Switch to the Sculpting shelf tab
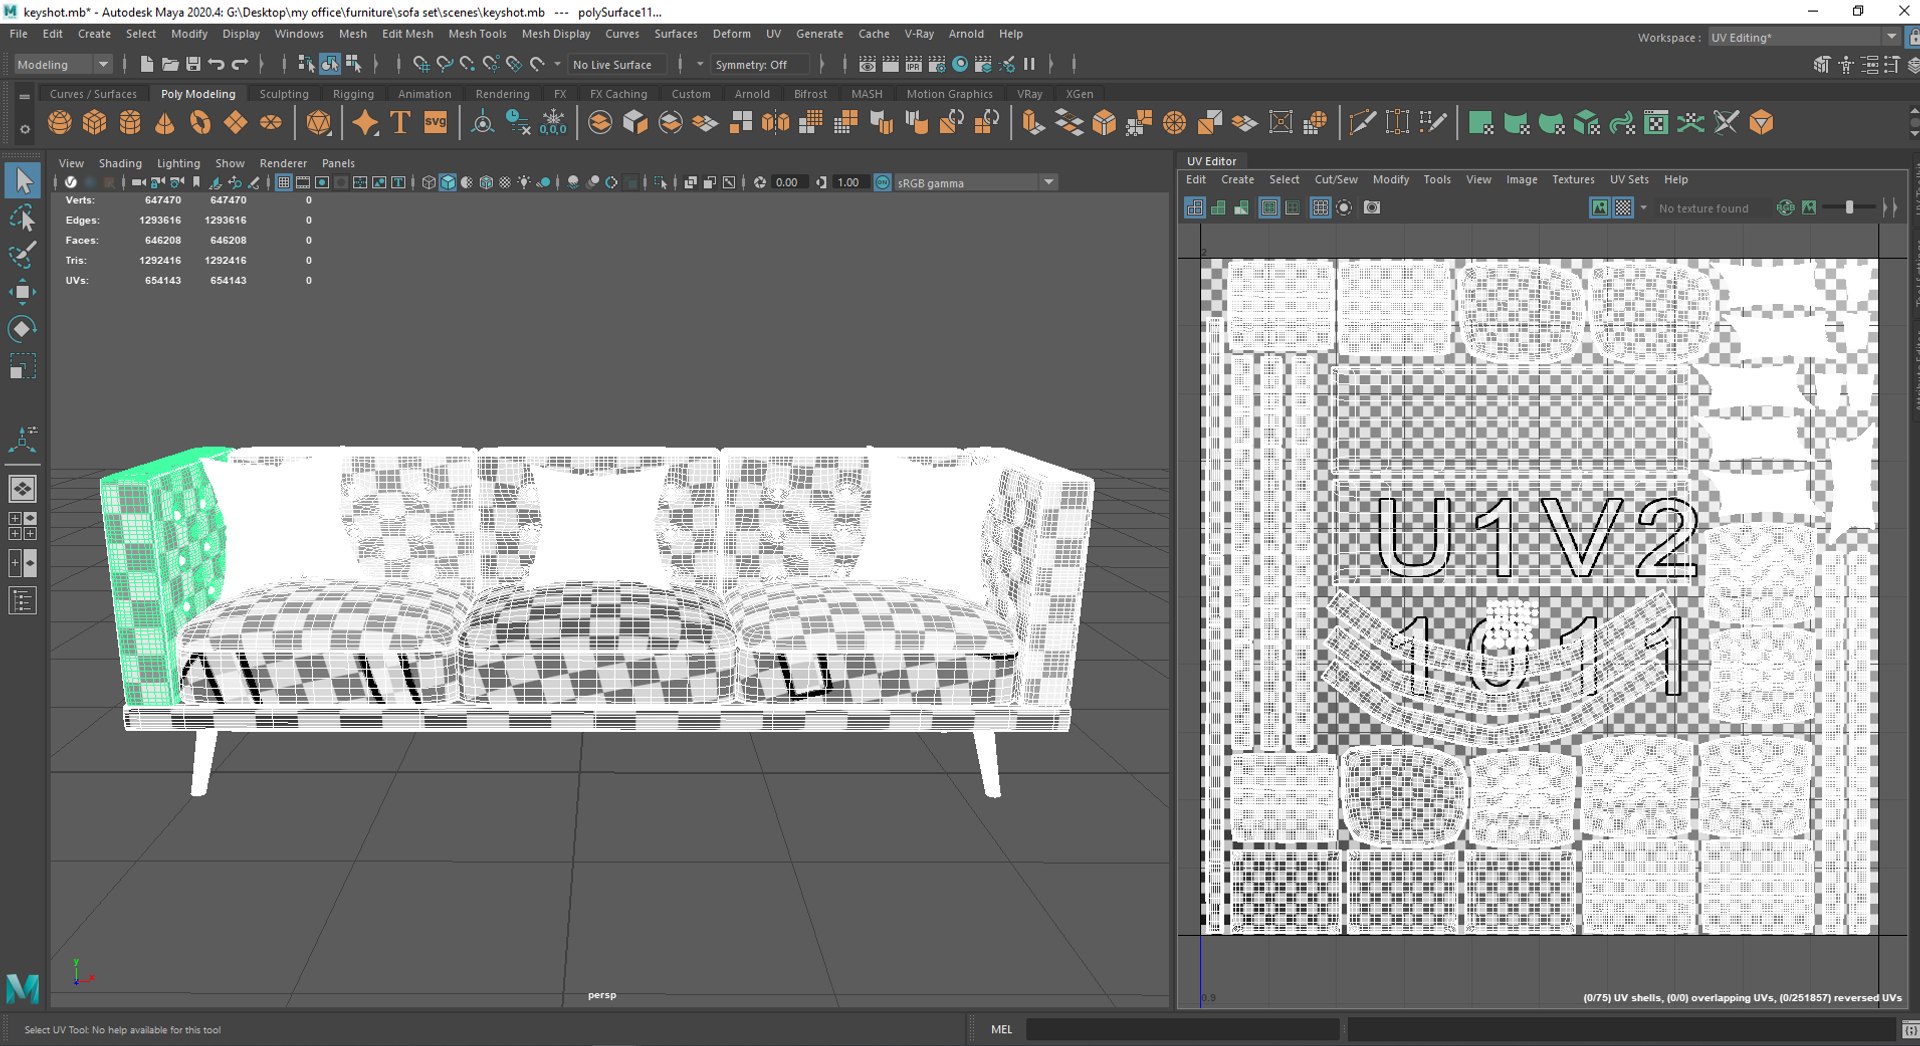 coord(284,94)
